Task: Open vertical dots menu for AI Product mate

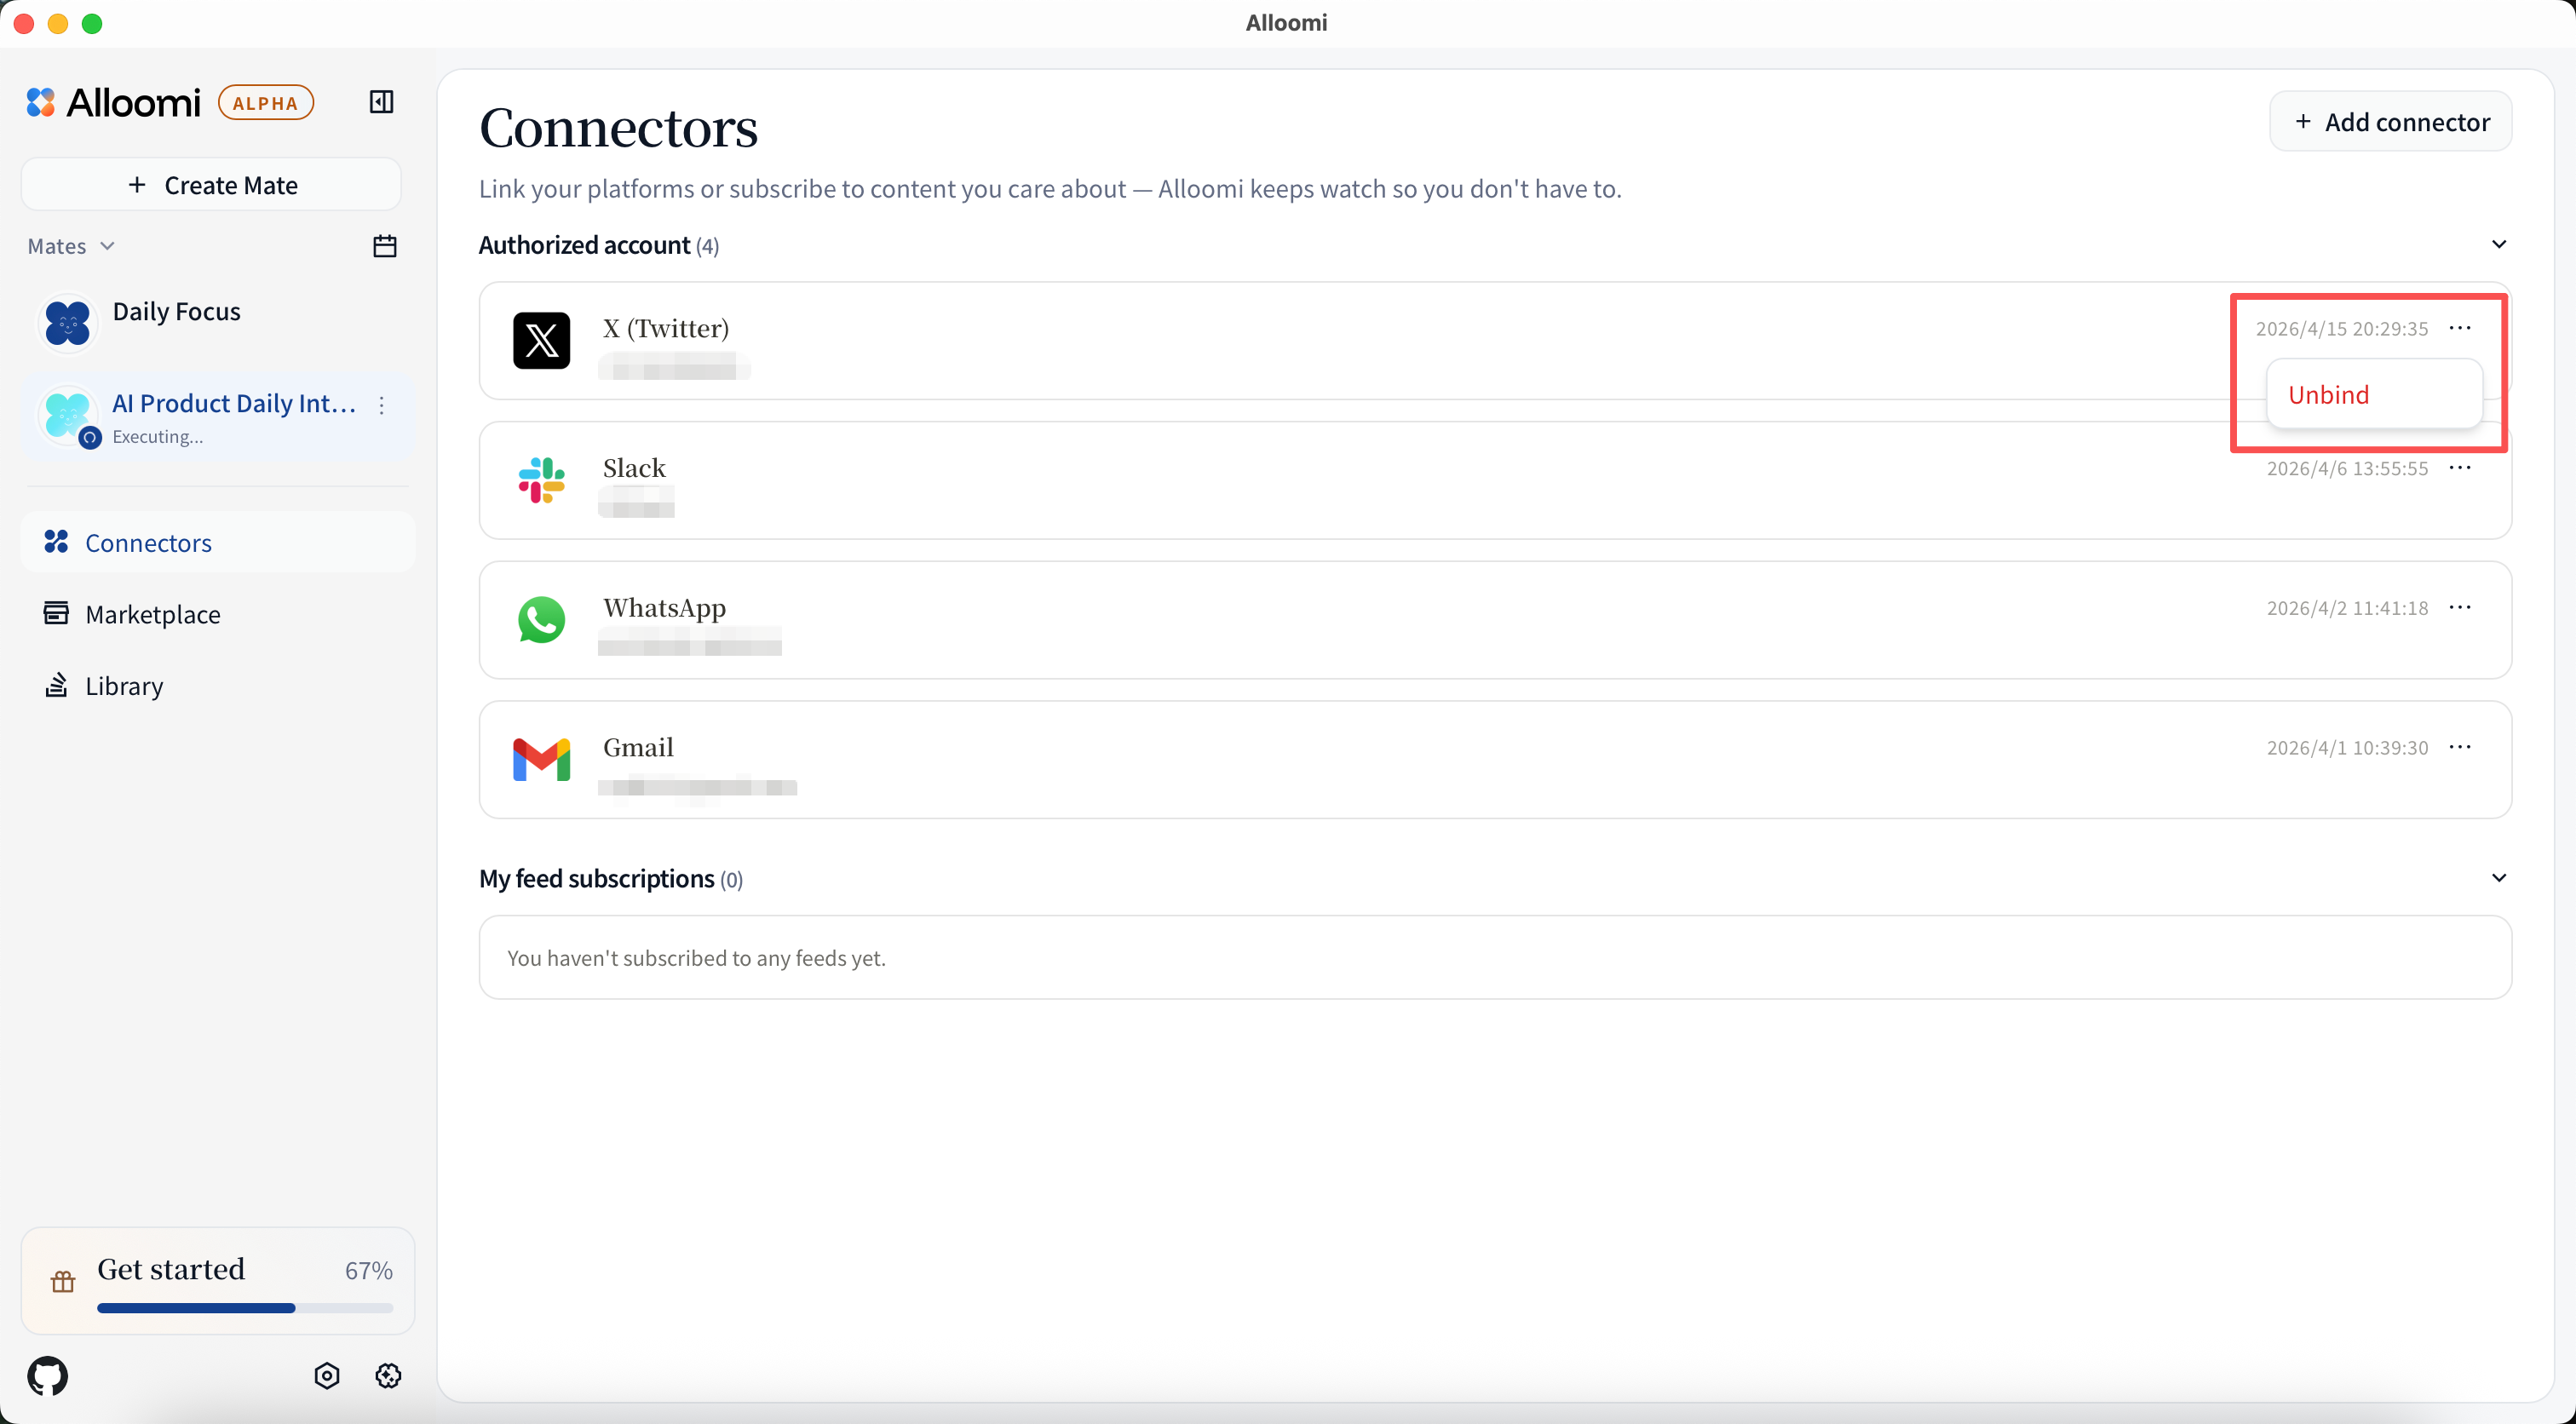Action: [382, 405]
